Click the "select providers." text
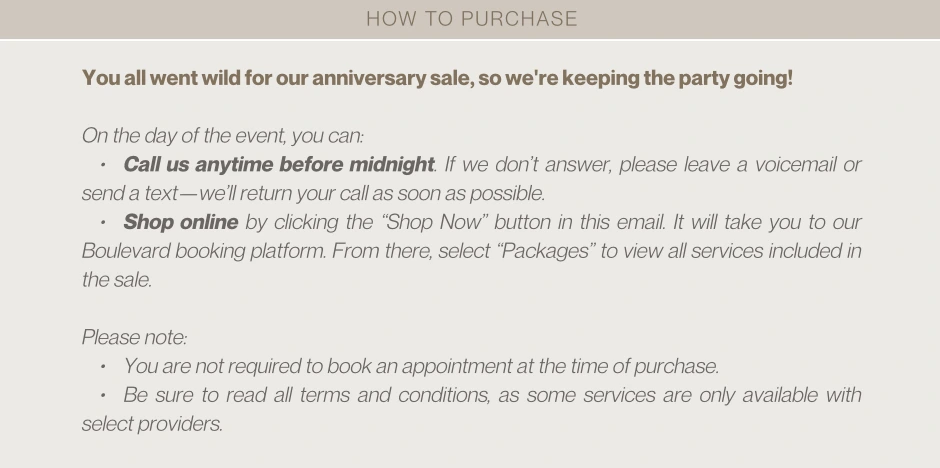 152,424
